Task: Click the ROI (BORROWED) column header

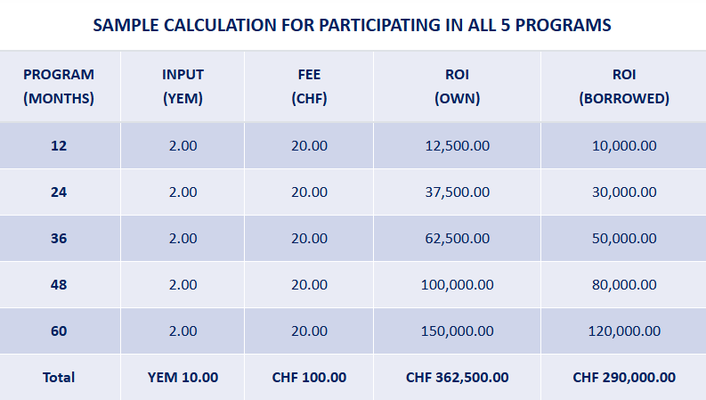Action: tap(624, 86)
